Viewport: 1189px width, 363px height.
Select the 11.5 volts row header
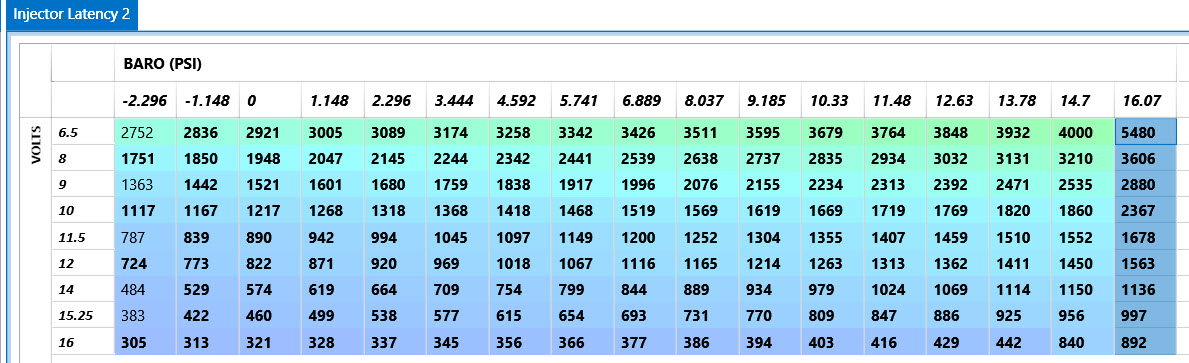(83, 237)
